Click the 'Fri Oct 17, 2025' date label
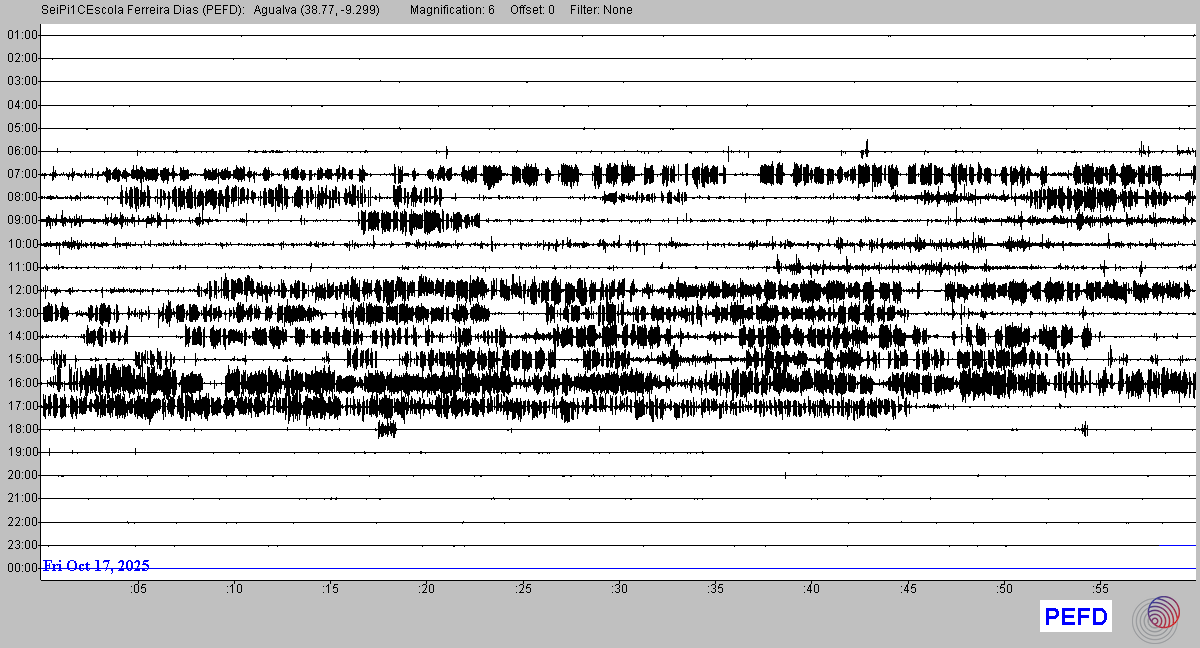Screen dimensions: 1200x648 pyautogui.click(x=96, y=566)
